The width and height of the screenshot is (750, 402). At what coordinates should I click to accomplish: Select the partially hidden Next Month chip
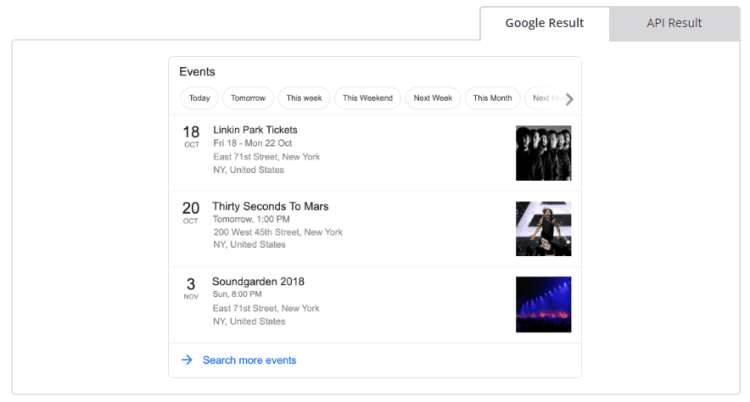541,98
